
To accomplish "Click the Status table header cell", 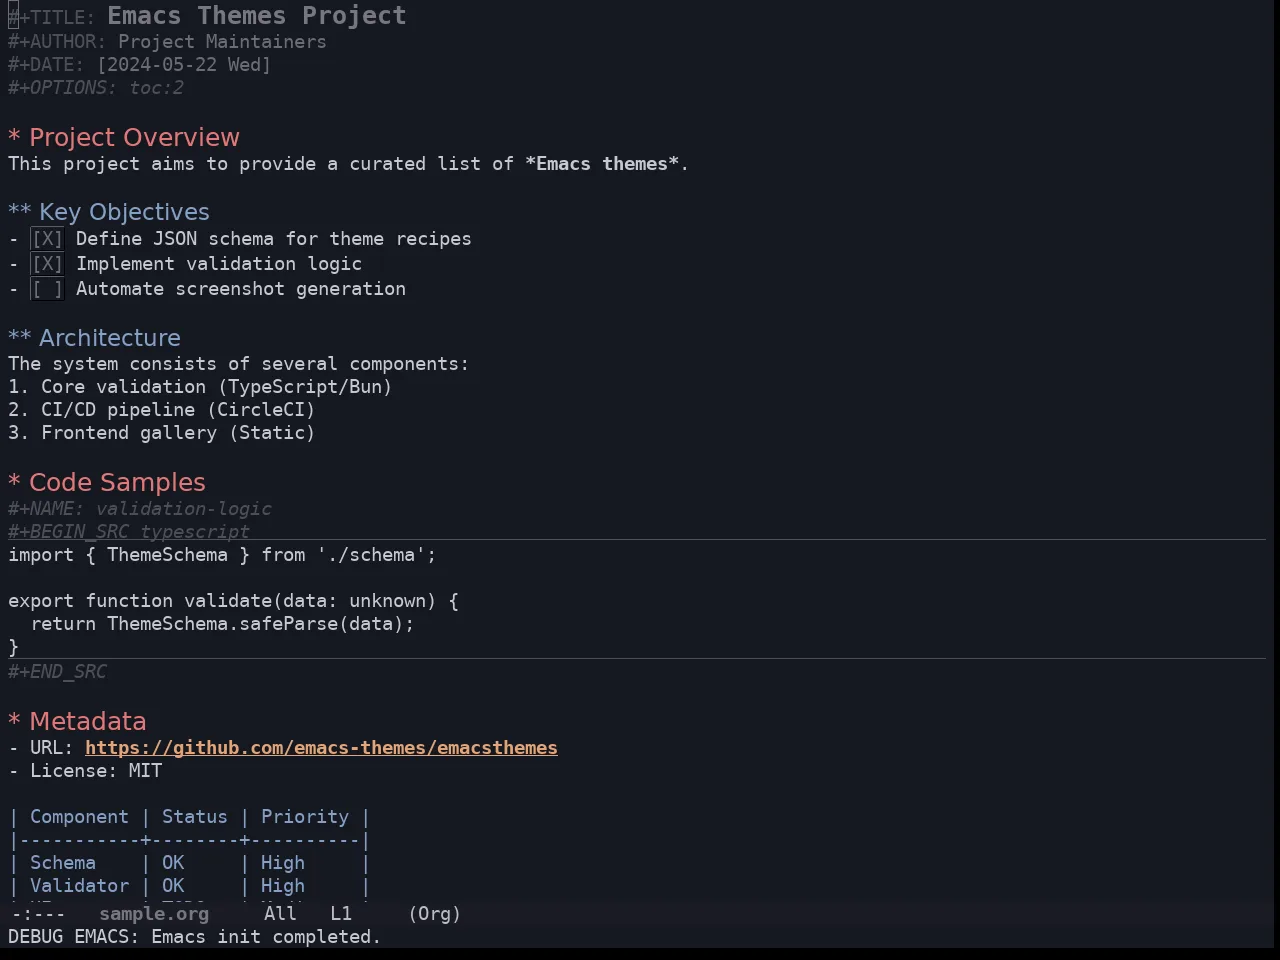I will [195, 817].
